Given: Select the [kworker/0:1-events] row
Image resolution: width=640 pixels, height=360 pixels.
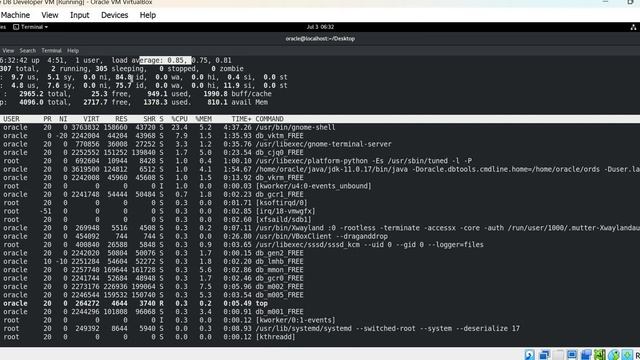Looking at the screenshot, I should pyautogui.click(x=320, y=320).
